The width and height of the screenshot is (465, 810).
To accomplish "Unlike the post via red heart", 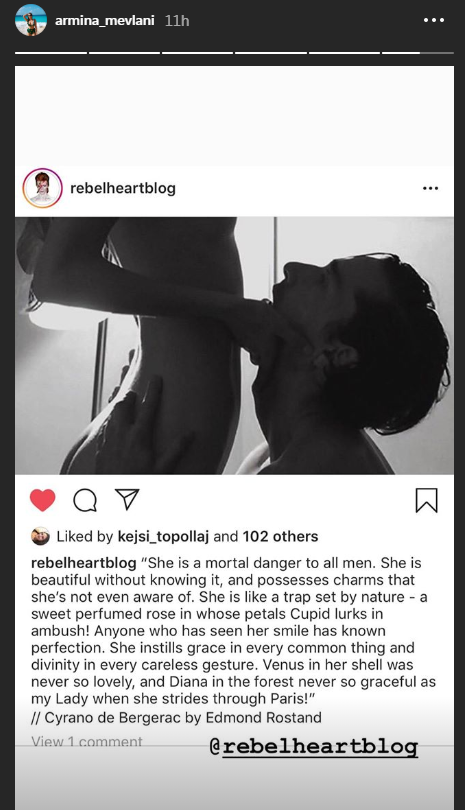I will coord(42,500).
